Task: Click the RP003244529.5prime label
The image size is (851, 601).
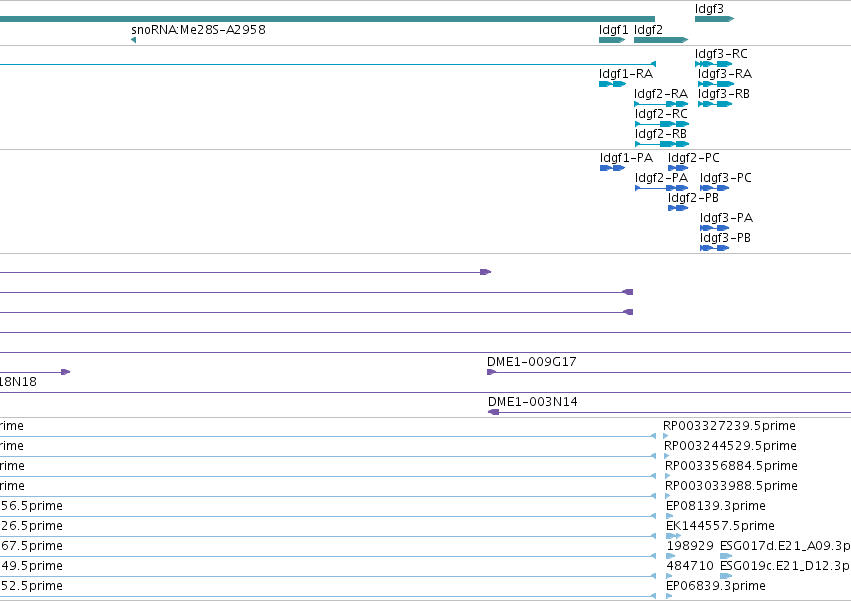Action: pyautogui.click(x=731, y=446)
